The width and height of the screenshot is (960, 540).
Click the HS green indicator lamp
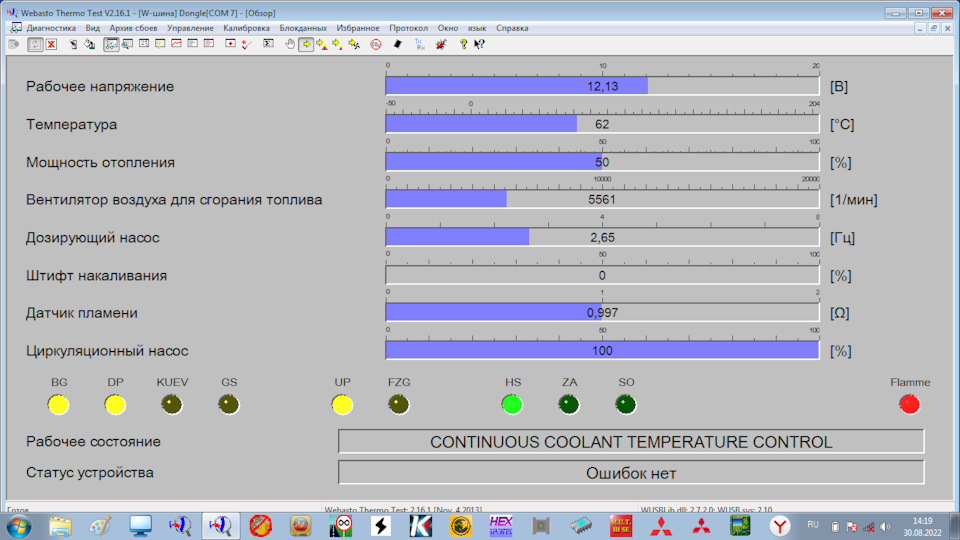[512, 405]
